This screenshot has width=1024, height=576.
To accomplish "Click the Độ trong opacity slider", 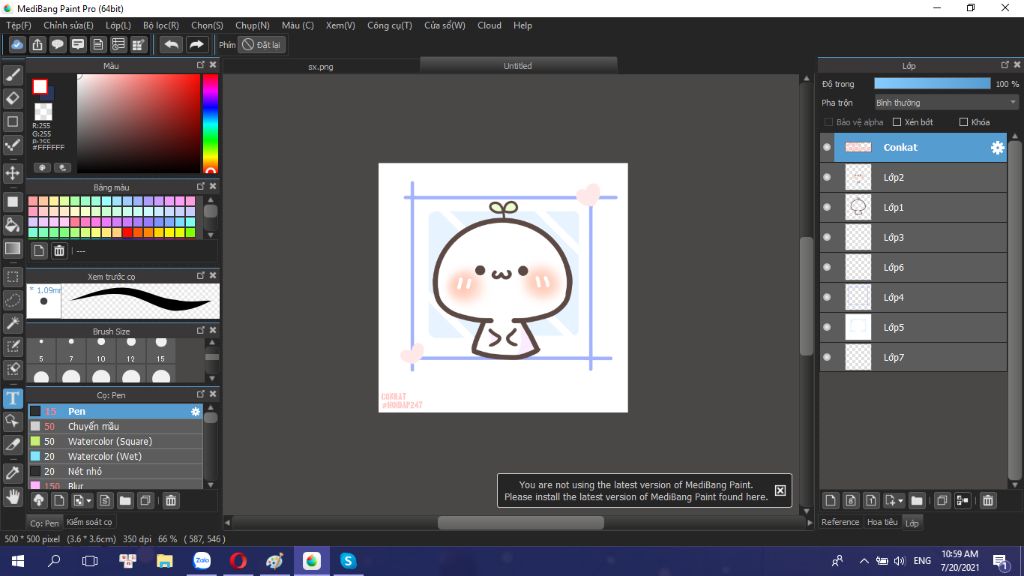I will [932, 84].
